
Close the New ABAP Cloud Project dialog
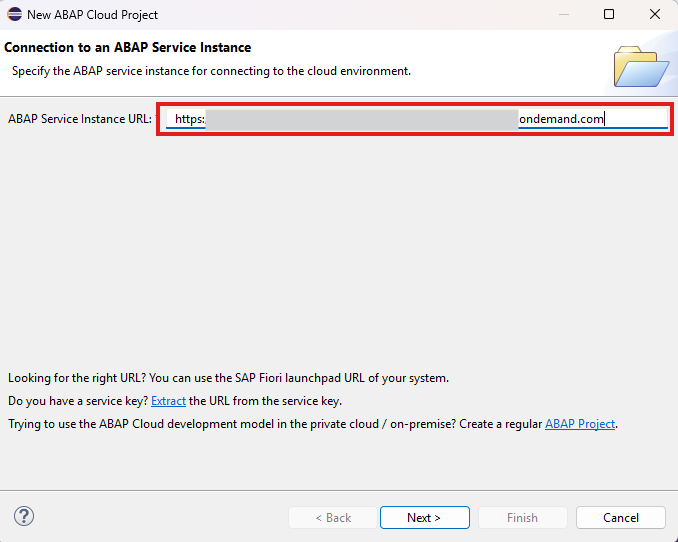click(655, 14)
